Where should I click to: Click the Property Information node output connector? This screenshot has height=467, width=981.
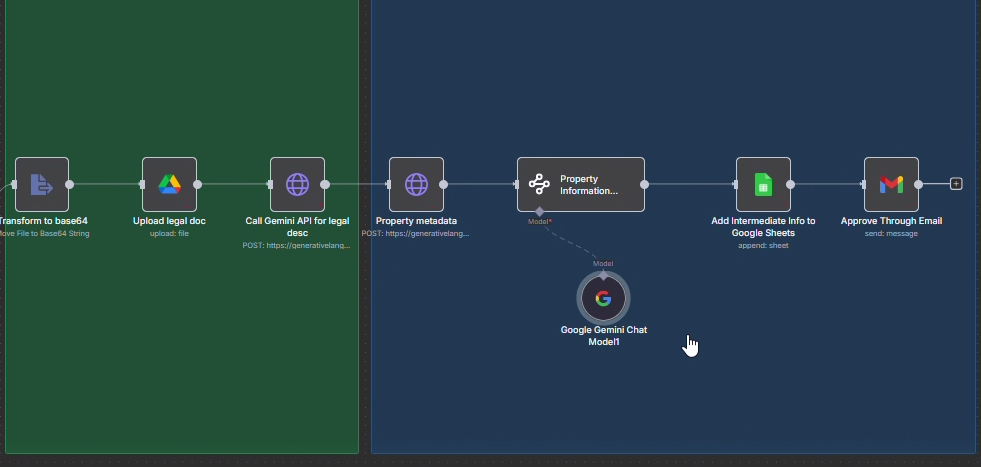tap(645, 184)
